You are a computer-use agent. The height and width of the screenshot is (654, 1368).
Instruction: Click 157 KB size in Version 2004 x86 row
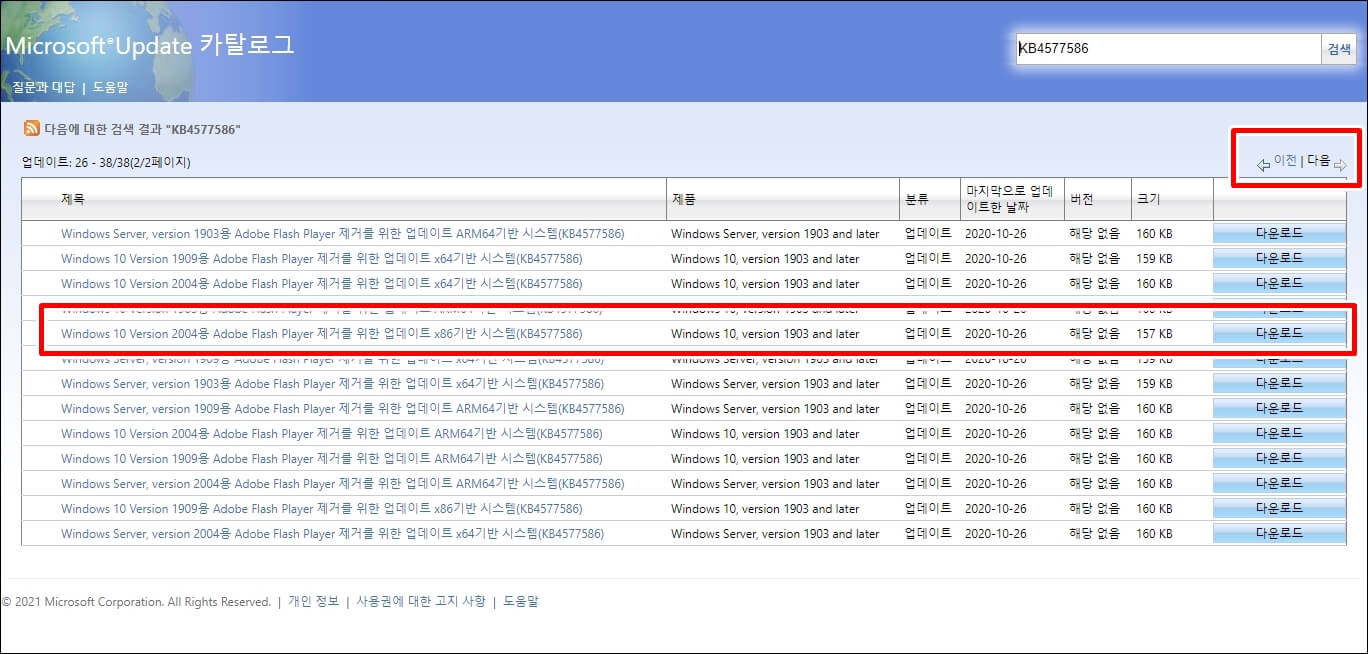coord(1154,333)
